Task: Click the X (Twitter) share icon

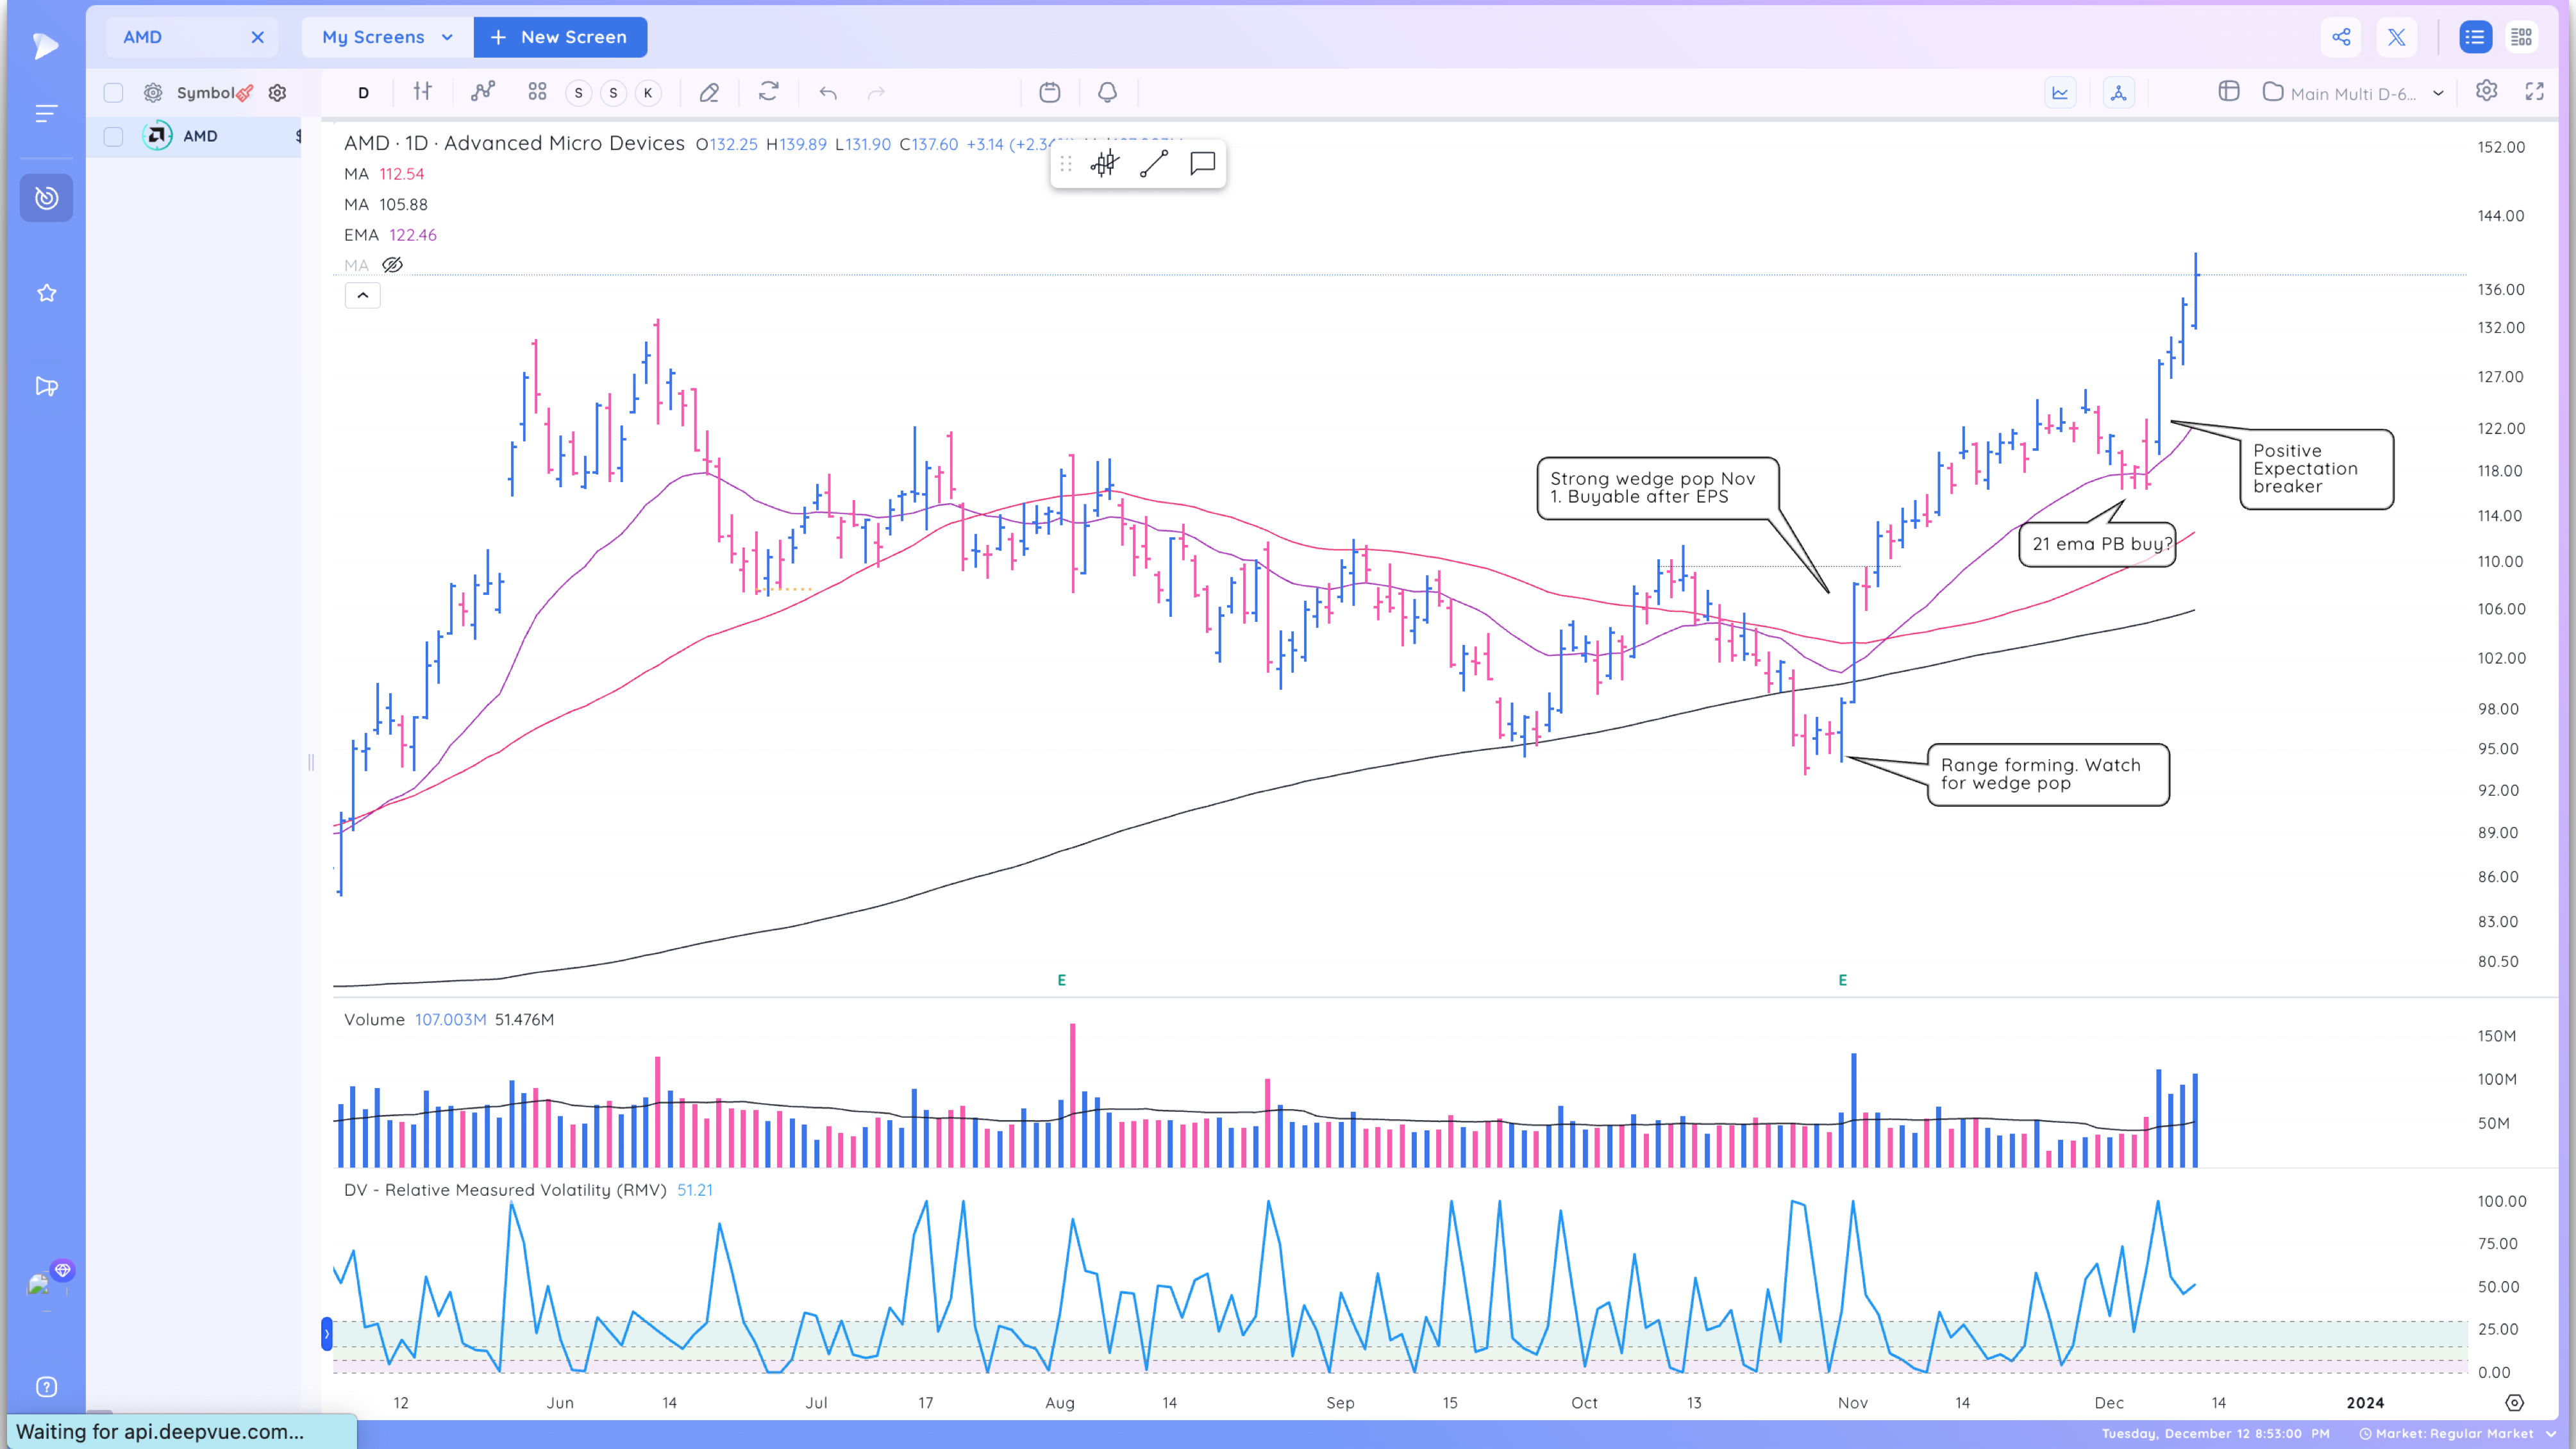Action: point(2397,37)
